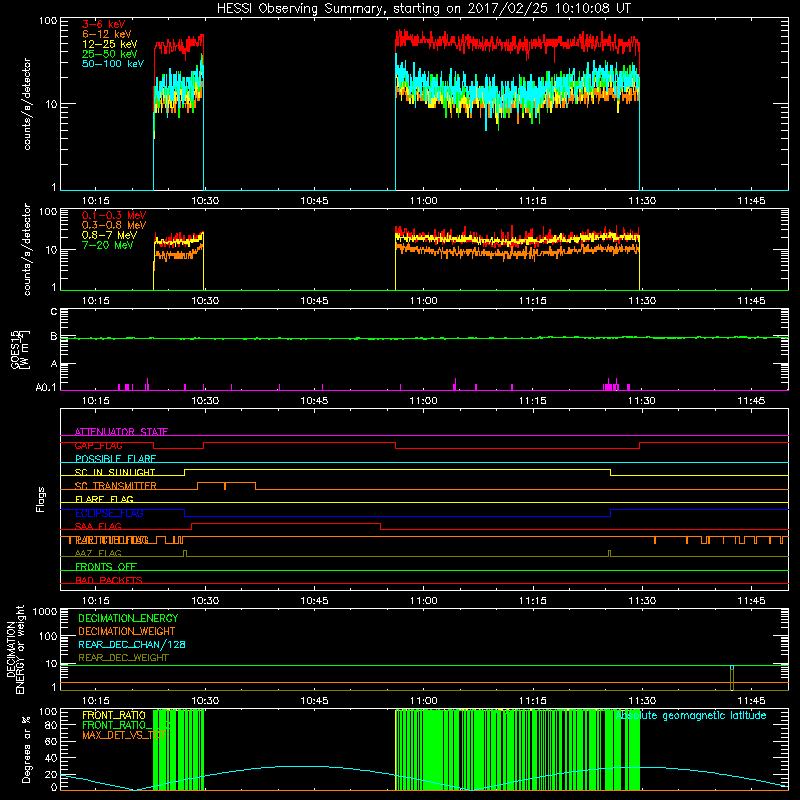Select the REAR_DEC_WEIGHT legend label
This screenshot has width=800, height=800.
[123, 658]
